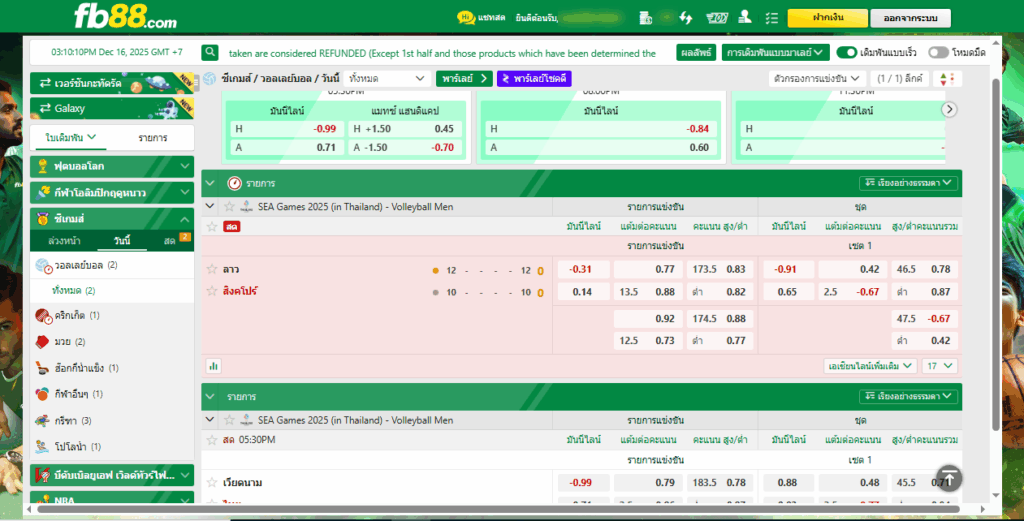Expand the winter Olympics sidebar section

[112, 193]
